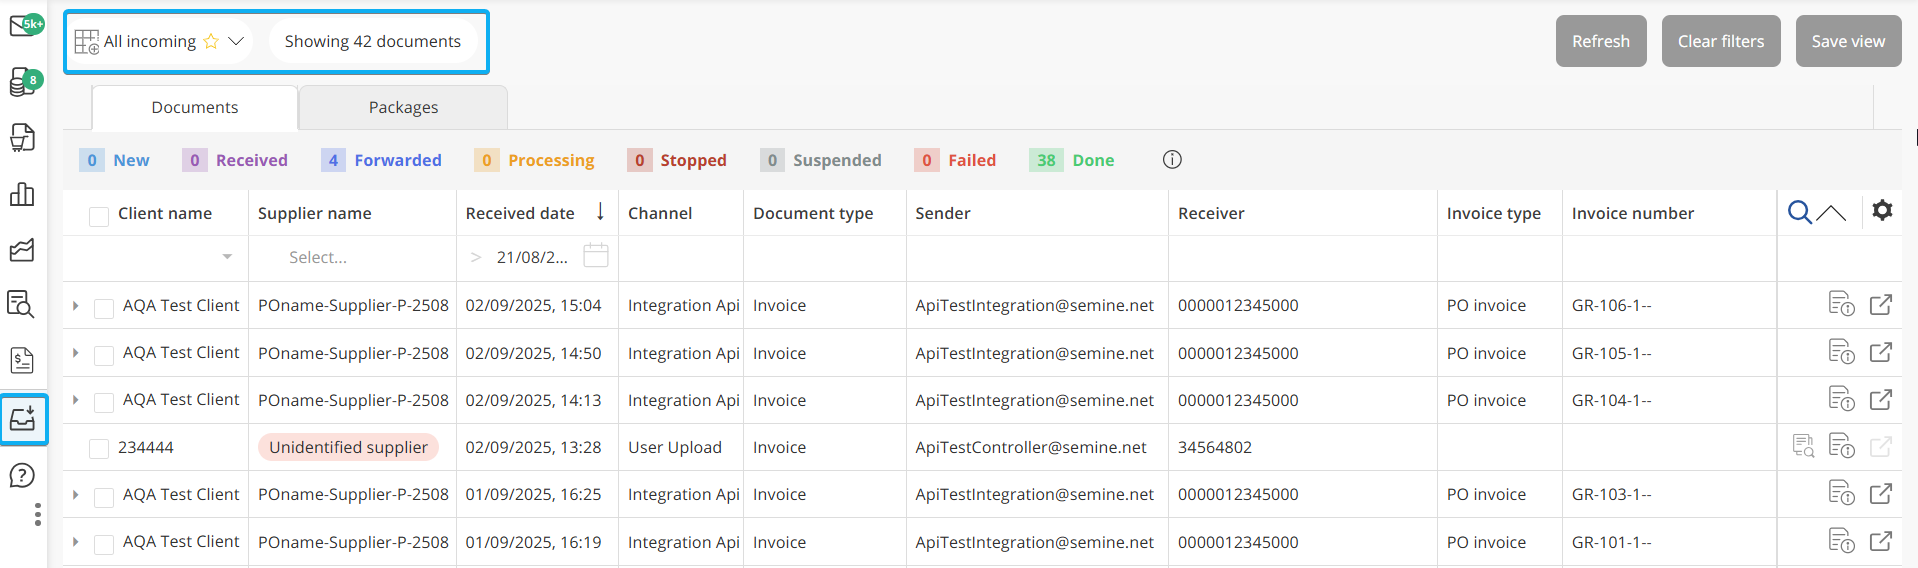Open document info for GR-104-1-- row

point(1841,399)
